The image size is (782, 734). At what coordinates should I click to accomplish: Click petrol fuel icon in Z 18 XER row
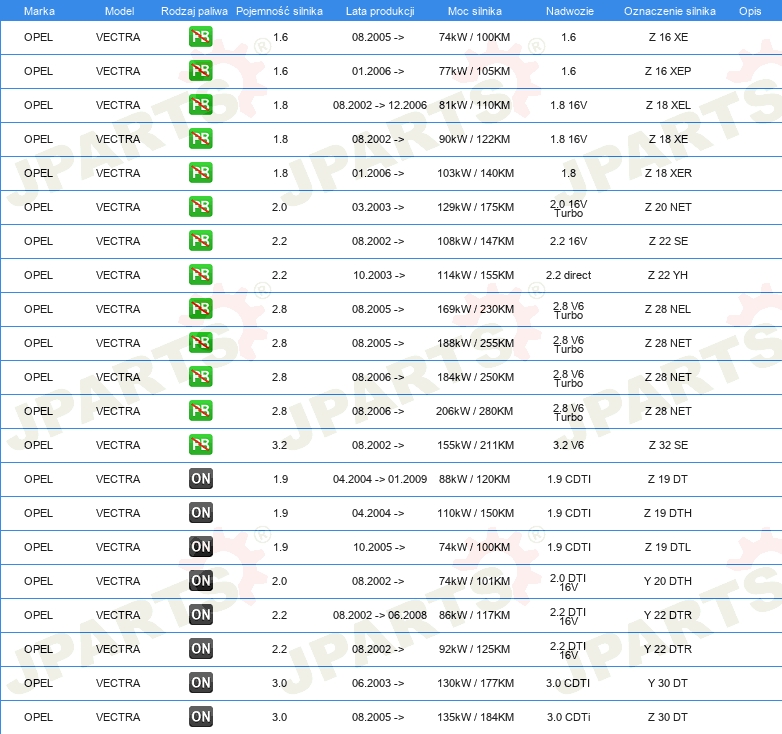coord(200,173)
